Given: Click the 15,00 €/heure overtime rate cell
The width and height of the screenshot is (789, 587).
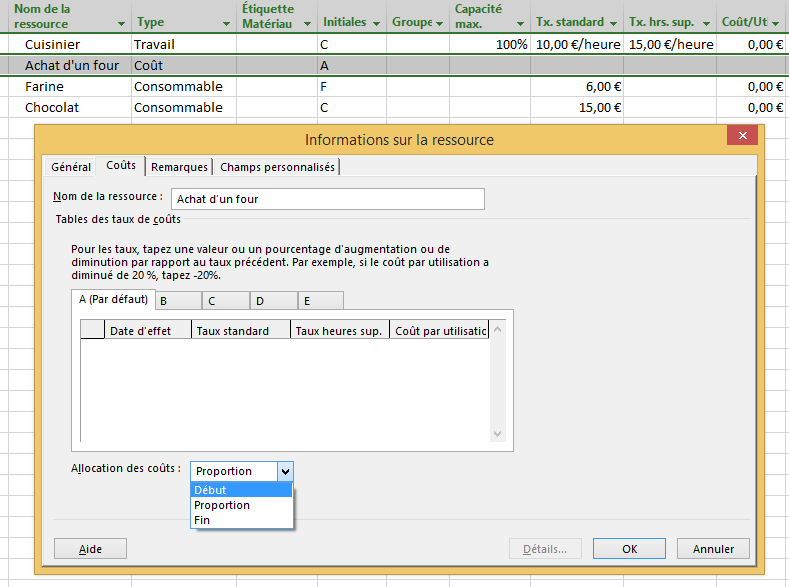Looking at the screenshot, I should [670, 44].
